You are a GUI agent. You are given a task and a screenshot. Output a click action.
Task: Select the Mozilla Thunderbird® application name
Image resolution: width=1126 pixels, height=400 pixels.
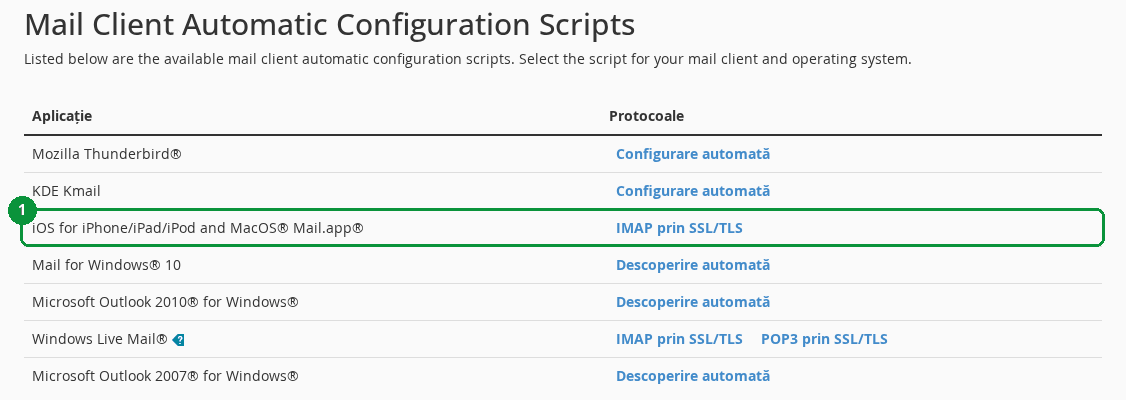[x=106, y=154]
